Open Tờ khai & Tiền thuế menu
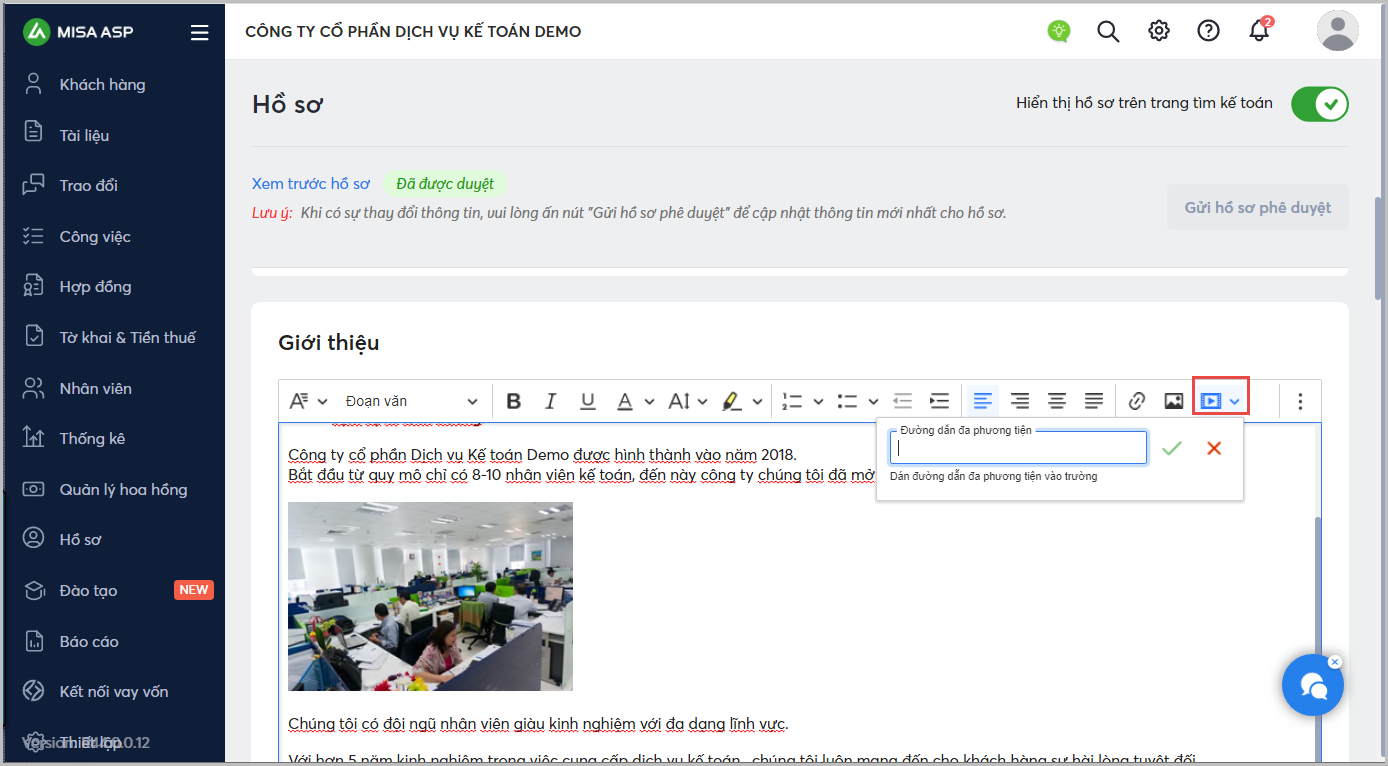 127,337
